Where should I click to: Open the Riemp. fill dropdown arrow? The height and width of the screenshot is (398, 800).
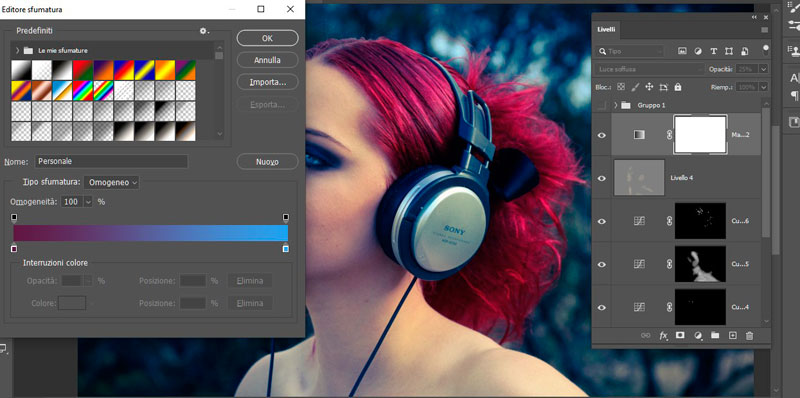point(763,87)
